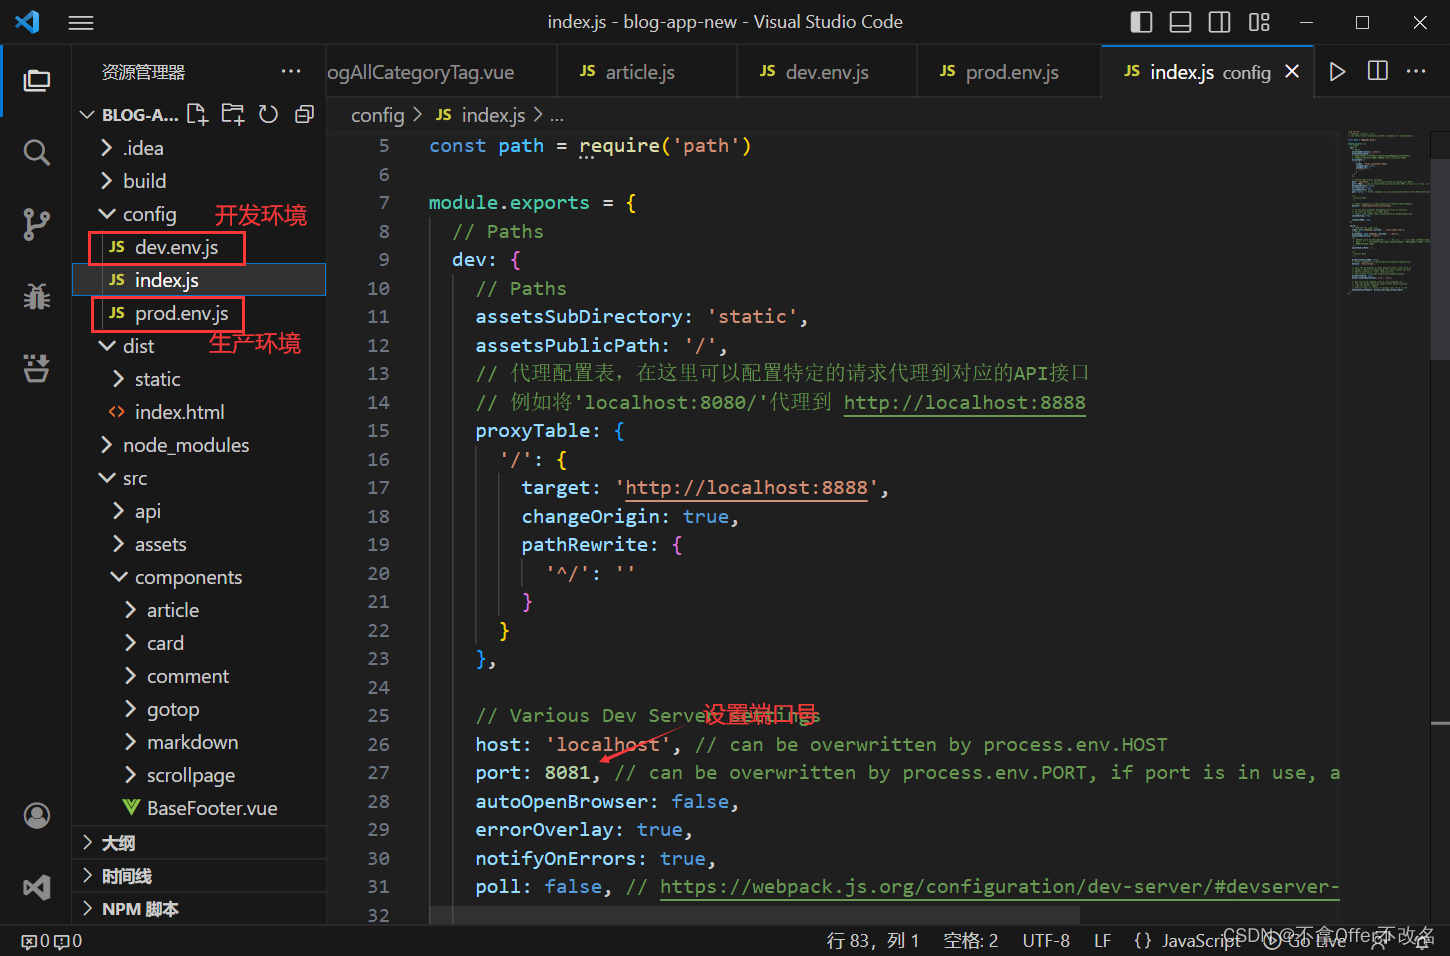Expand the build folder
Viewport: 1450px width, 956px height.
[199, 181]
